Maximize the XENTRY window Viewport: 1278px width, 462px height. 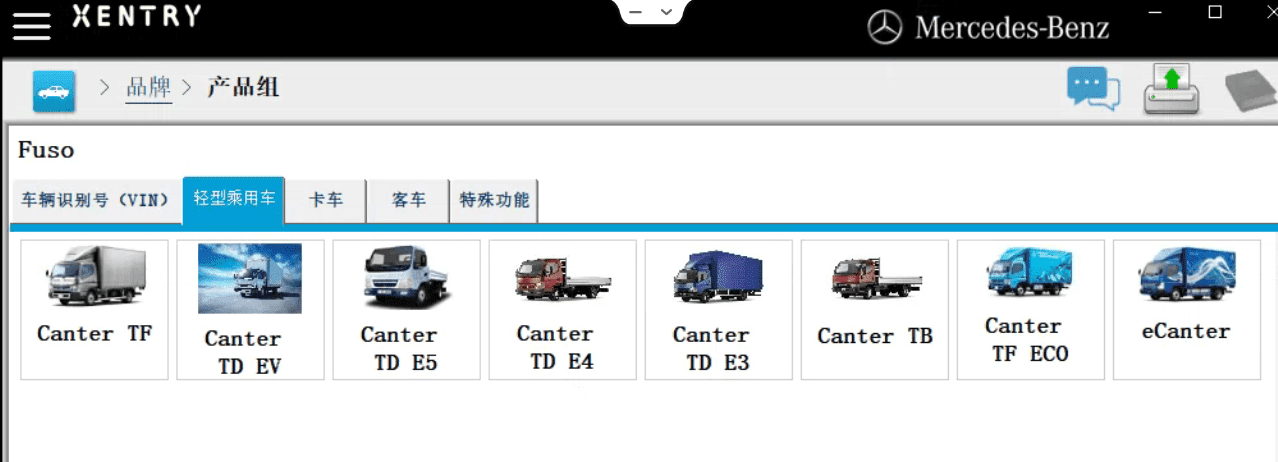point(1215,12)
